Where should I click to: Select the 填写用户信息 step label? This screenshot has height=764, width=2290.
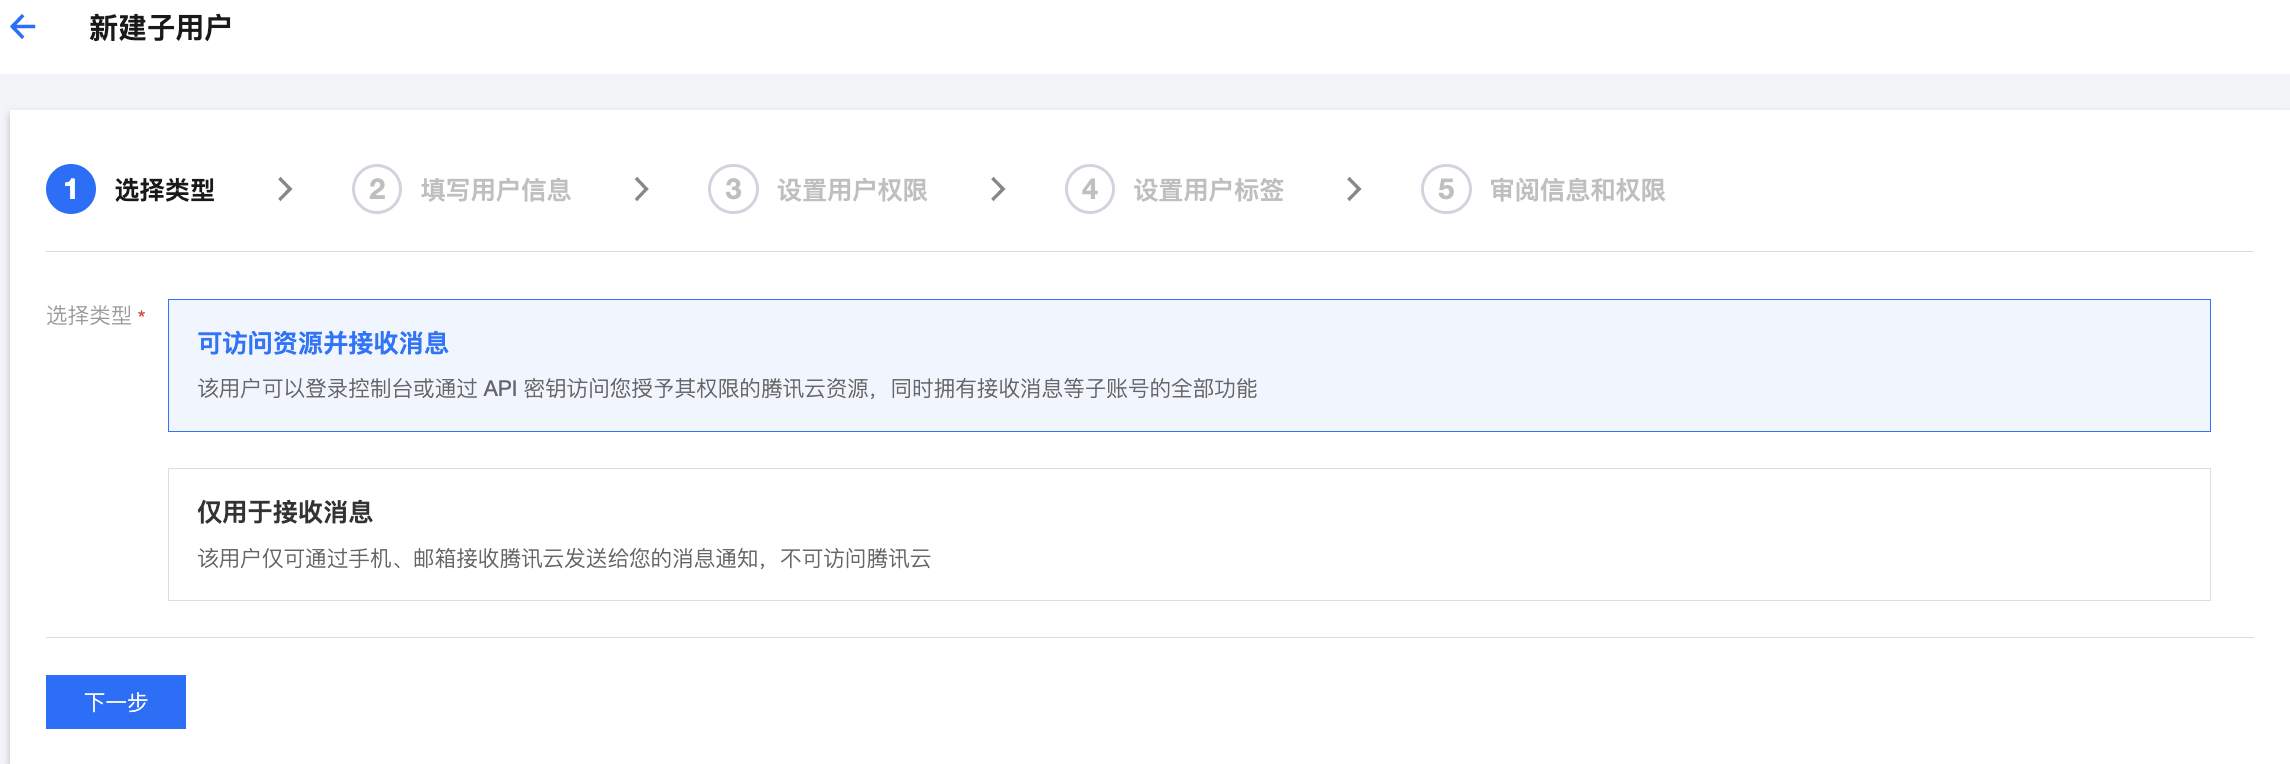(496, 190)
